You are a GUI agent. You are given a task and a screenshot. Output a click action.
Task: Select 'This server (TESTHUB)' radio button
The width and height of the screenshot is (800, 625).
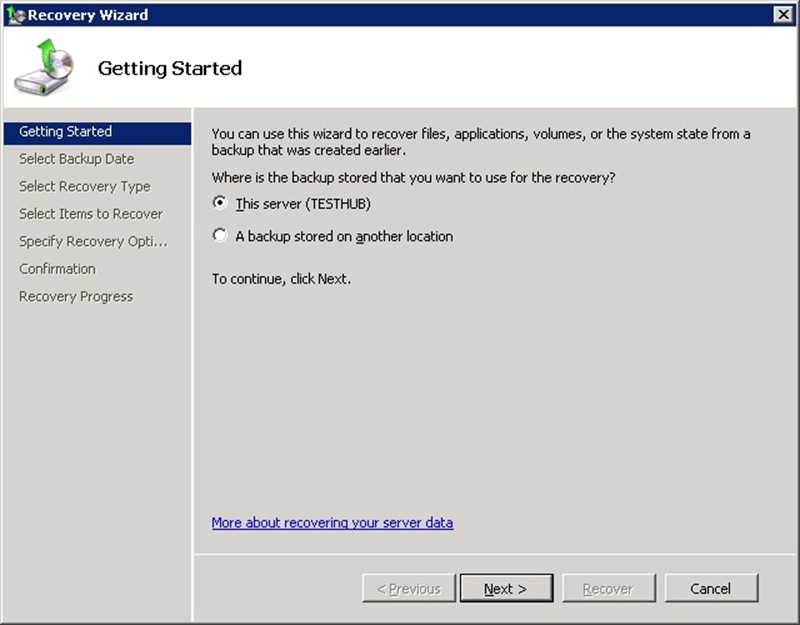point(220,204)
